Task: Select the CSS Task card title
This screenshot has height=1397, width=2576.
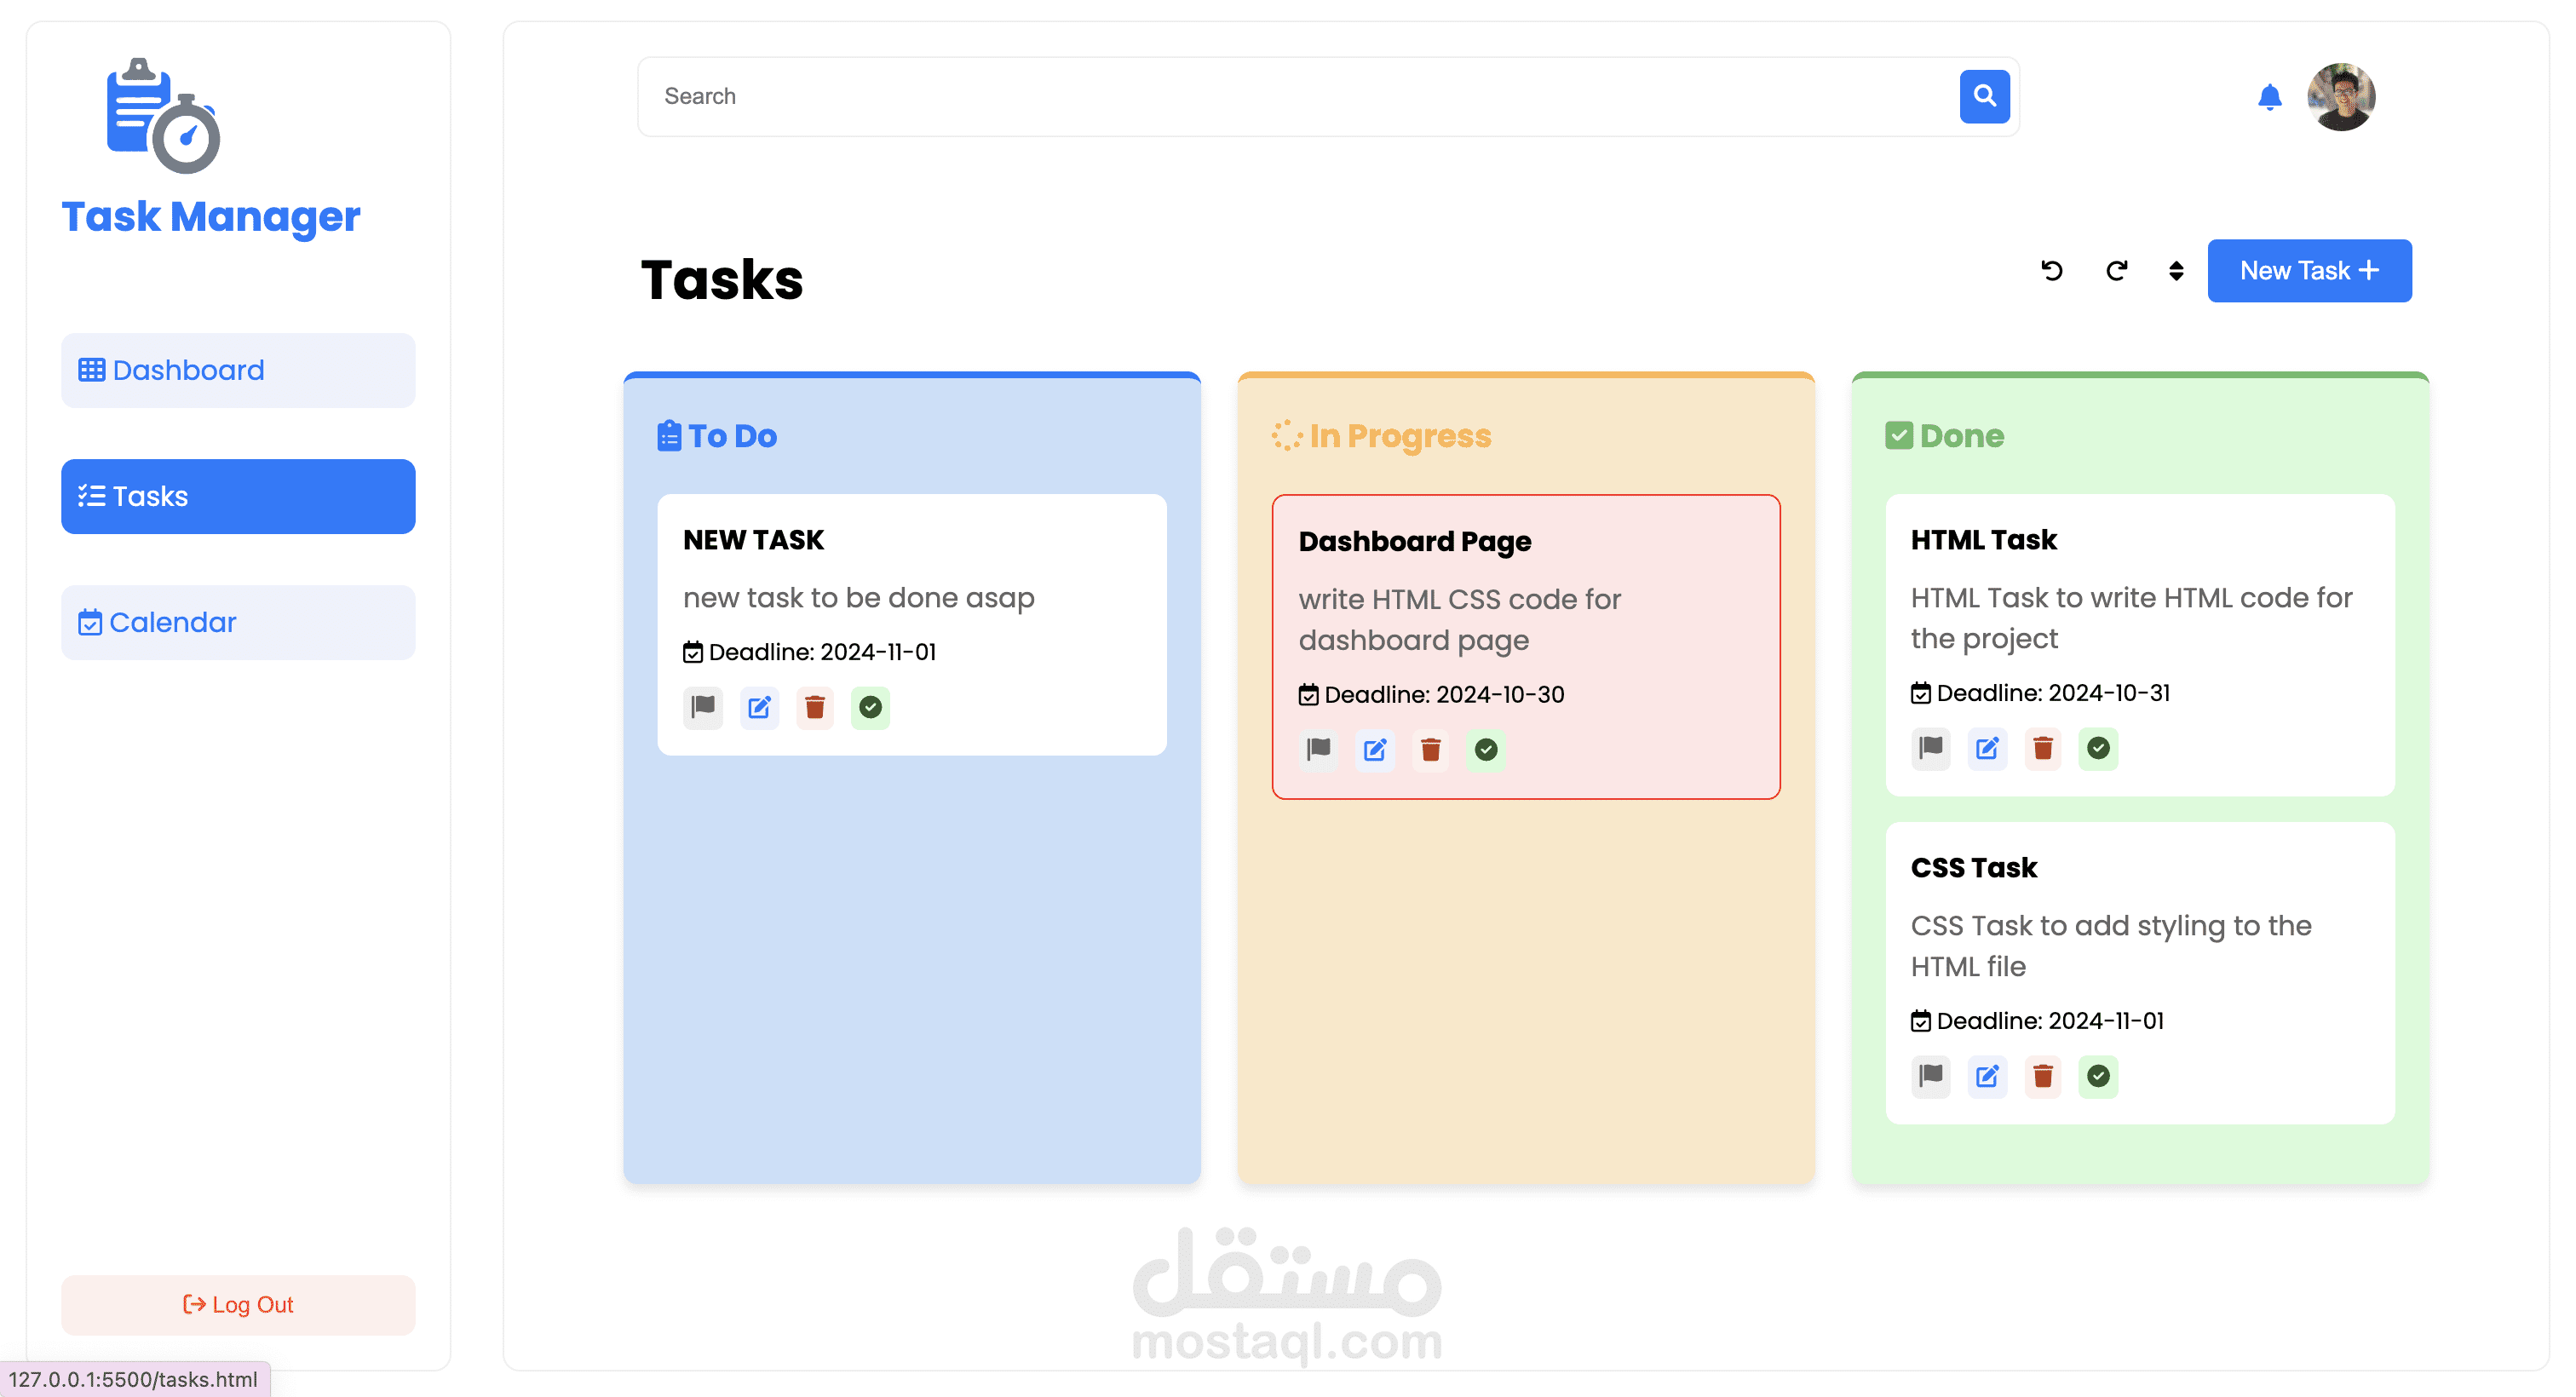Action: [1973, 868]
